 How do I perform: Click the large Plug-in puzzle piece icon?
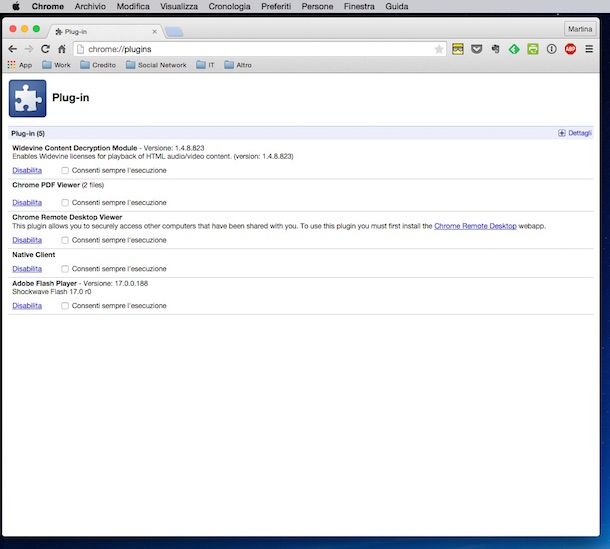point(28,98)
